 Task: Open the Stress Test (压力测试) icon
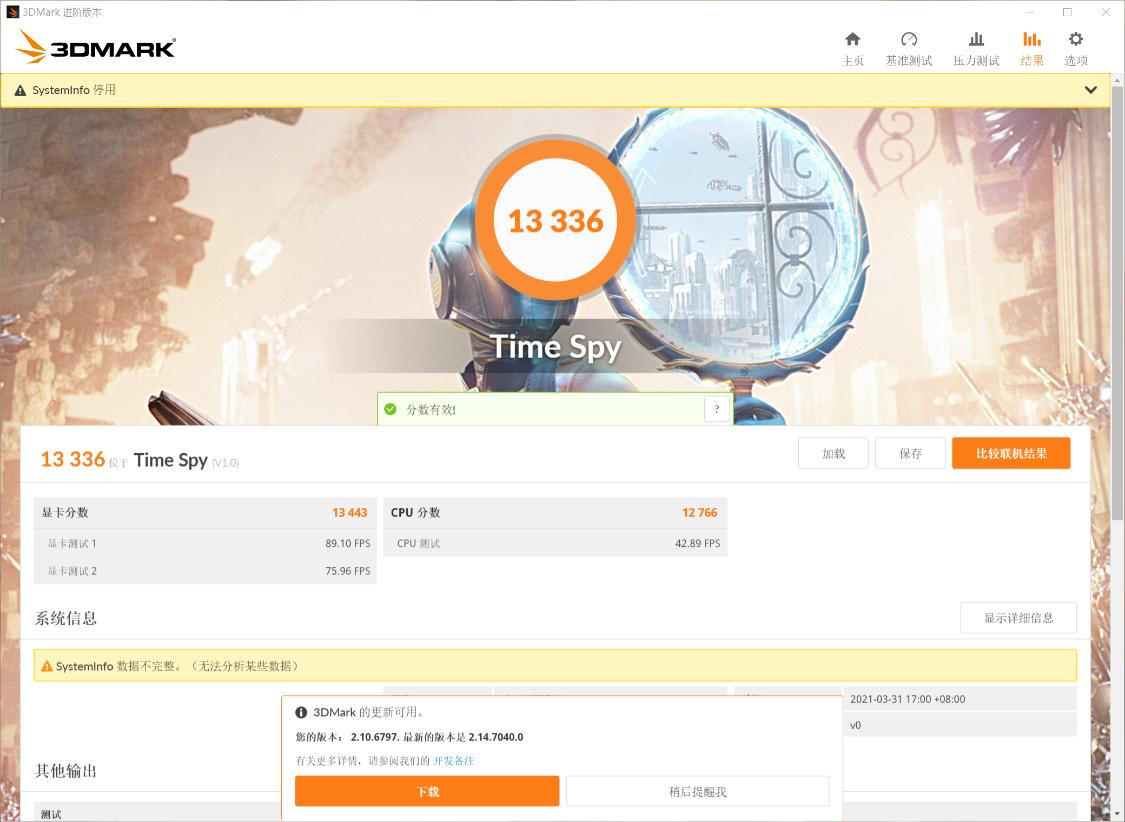point(976,39)
